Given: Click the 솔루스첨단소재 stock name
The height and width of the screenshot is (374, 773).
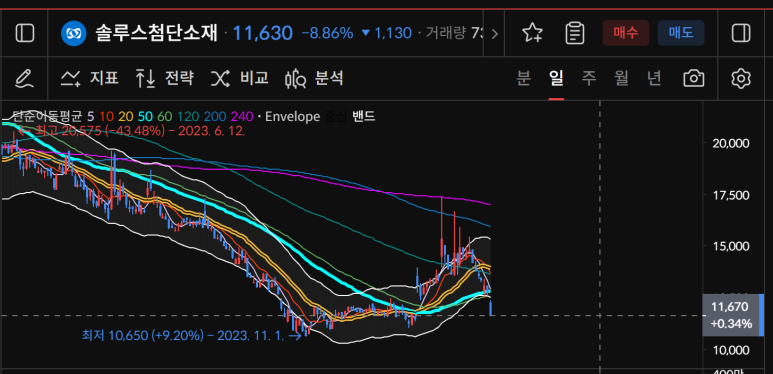Looking at the screenshot, I should click(156, 34).
